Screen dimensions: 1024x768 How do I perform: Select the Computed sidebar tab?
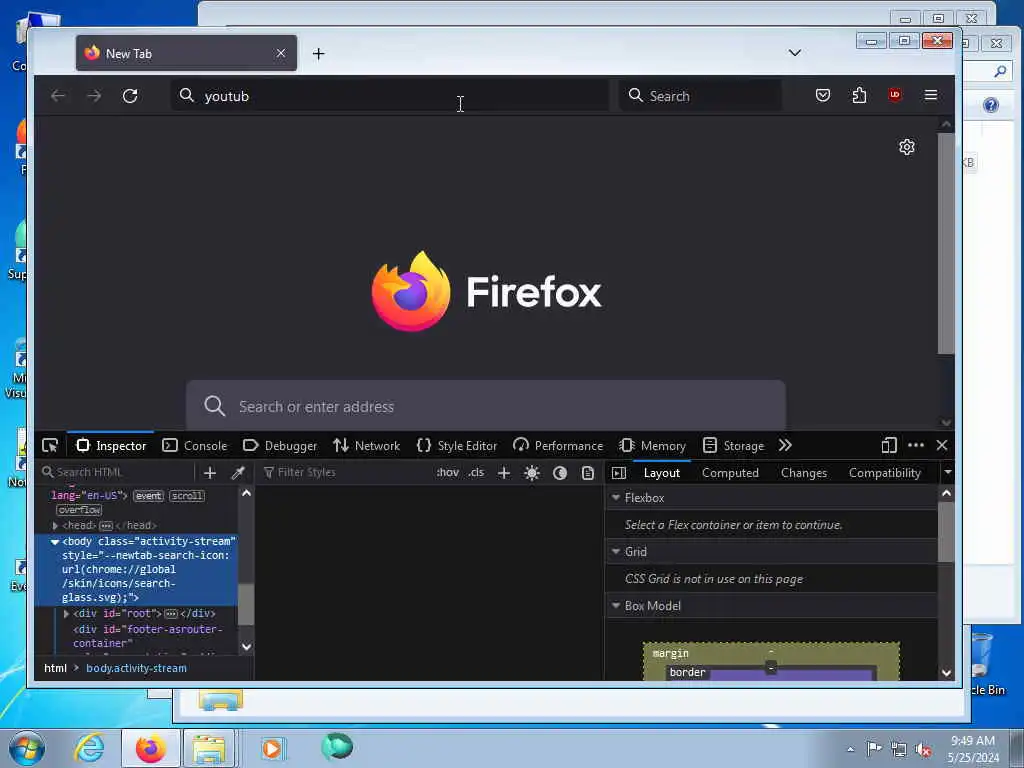tap(730, 473)
